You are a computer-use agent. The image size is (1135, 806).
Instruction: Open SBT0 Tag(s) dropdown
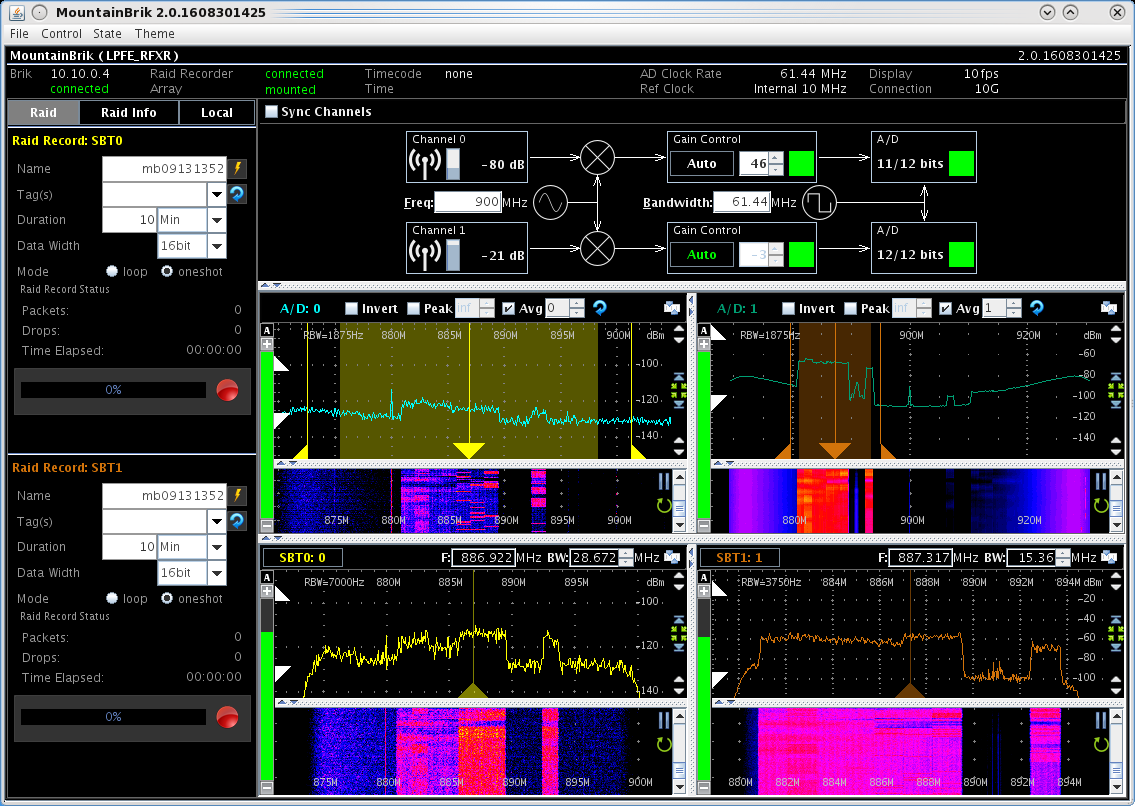[216, 194]
